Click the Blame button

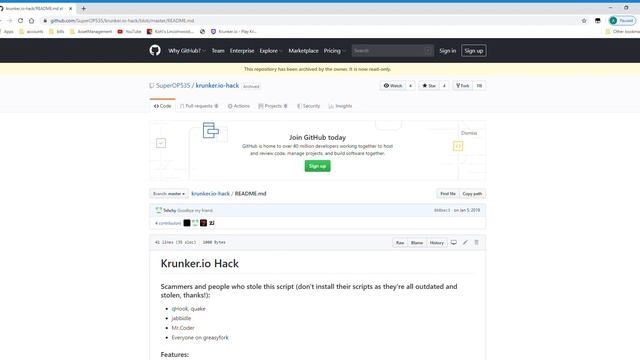point(417,242)
